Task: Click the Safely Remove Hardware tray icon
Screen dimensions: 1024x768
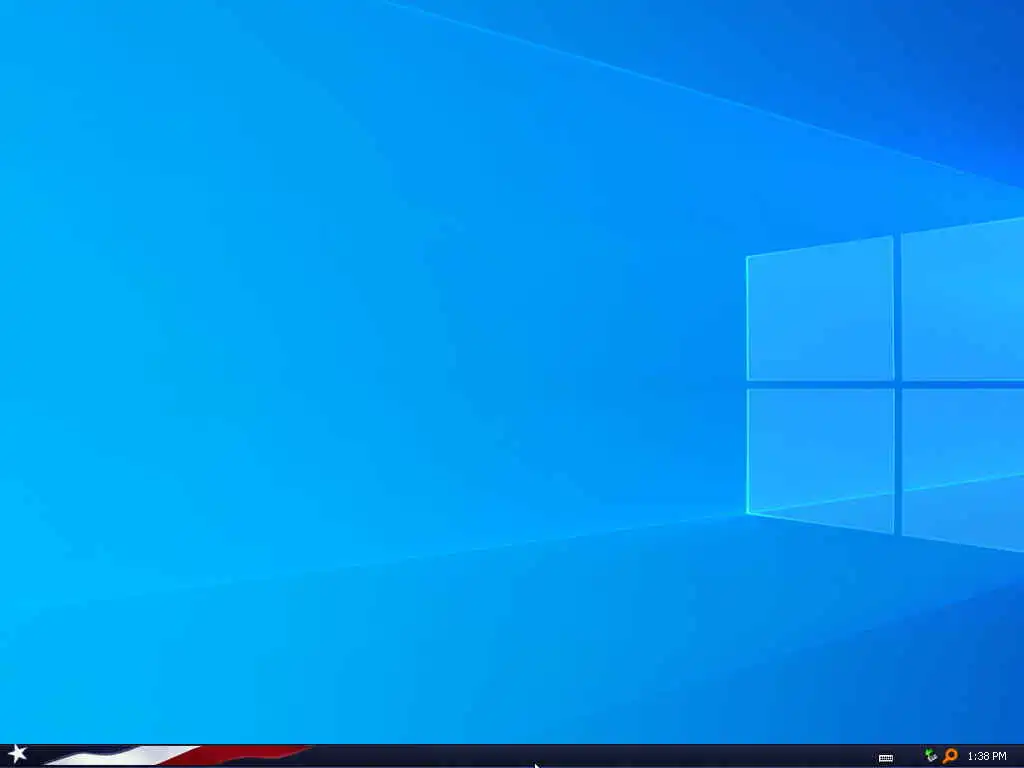Action: pyautogui.click(x=931, y=756)
